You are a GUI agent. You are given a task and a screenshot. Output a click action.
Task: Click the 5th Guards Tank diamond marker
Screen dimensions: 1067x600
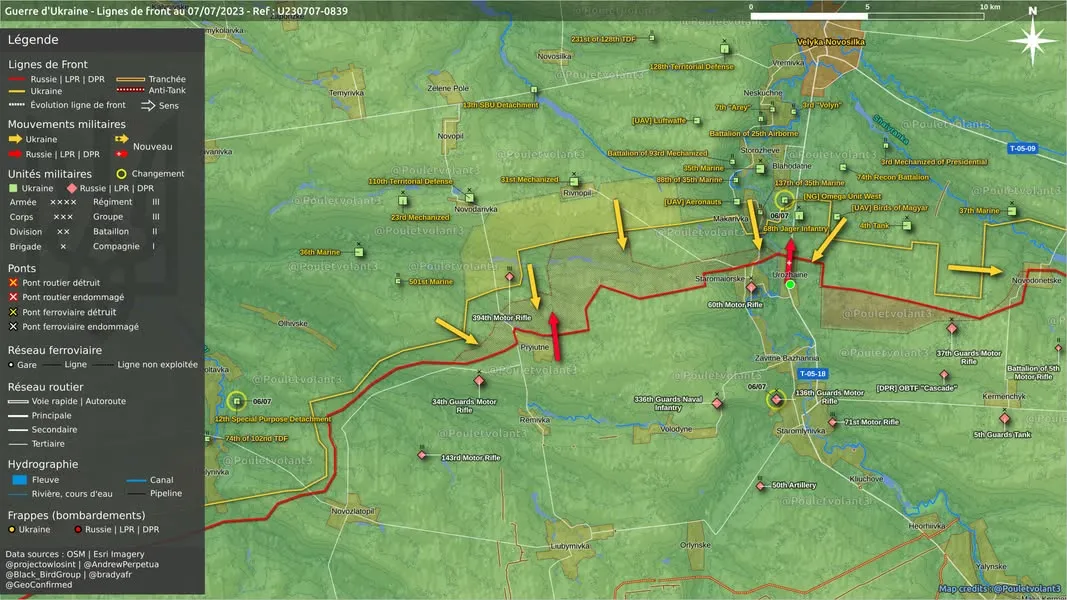tap(1004, 418)
